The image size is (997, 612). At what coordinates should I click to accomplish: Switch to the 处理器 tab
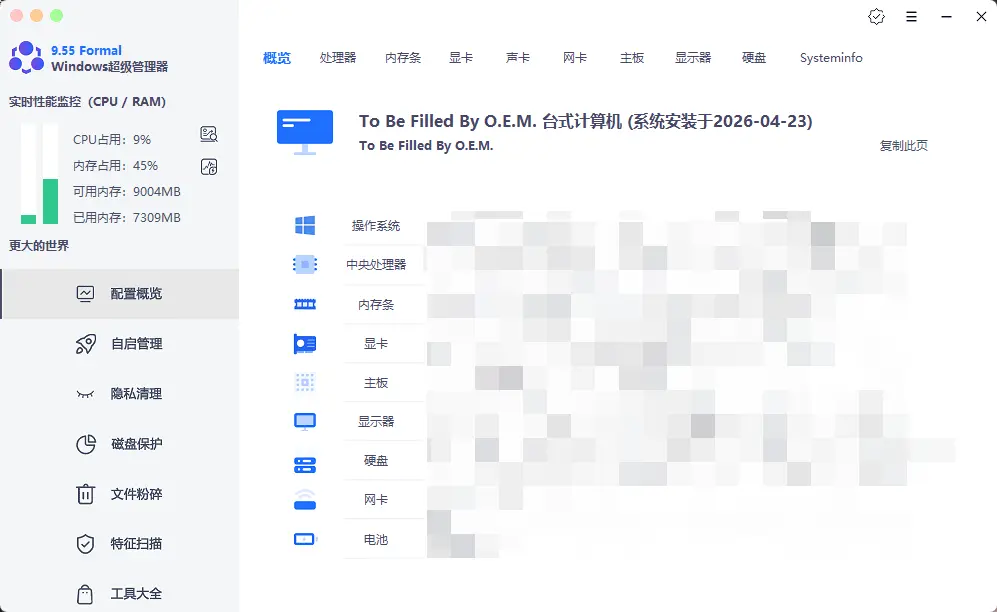coord(338,58)
